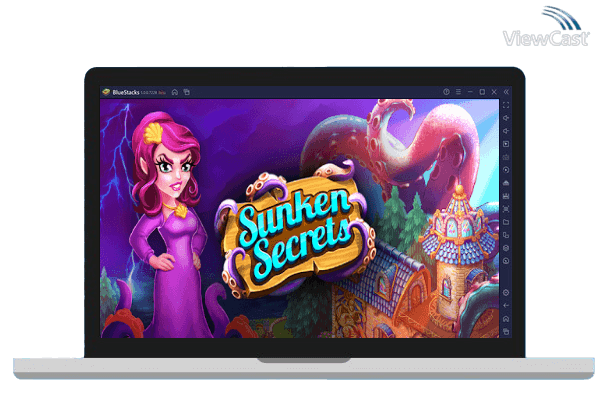602x414 pixels.
Task: Show recent apps icon at sidebar bottom
Action: [506, 331]
